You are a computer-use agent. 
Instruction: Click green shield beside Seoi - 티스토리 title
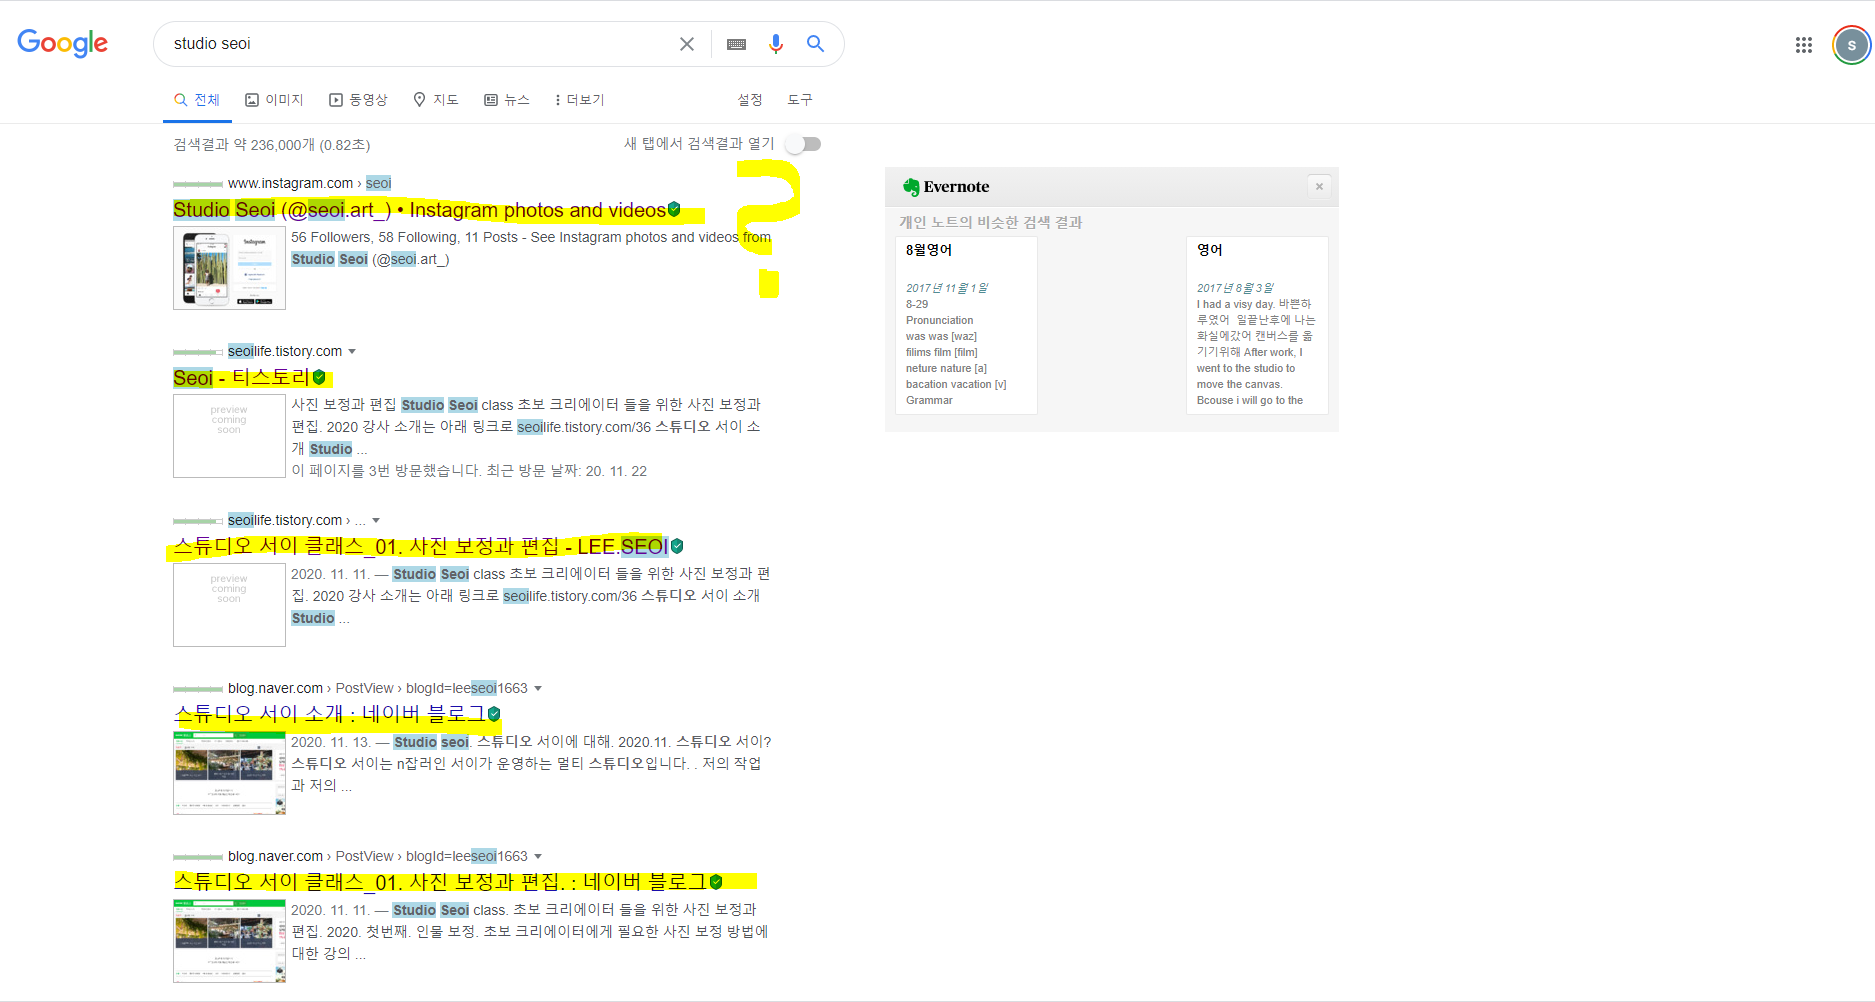pyautogui.click(x=319, y=377)
